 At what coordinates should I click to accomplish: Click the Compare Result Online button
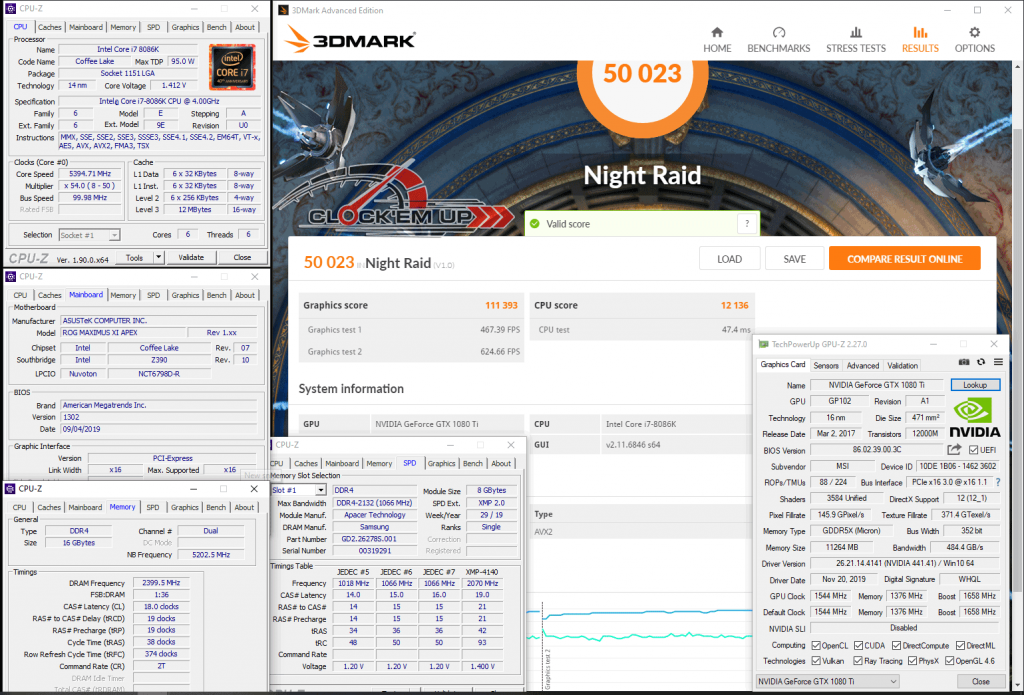coord(904,259)
